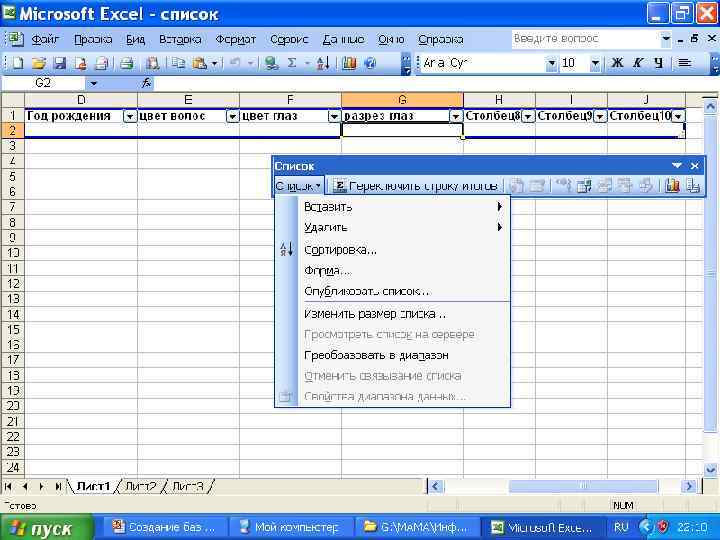The image size is (720, 540).
Task: Apply italic with the К button
Action: coord(638,63)
